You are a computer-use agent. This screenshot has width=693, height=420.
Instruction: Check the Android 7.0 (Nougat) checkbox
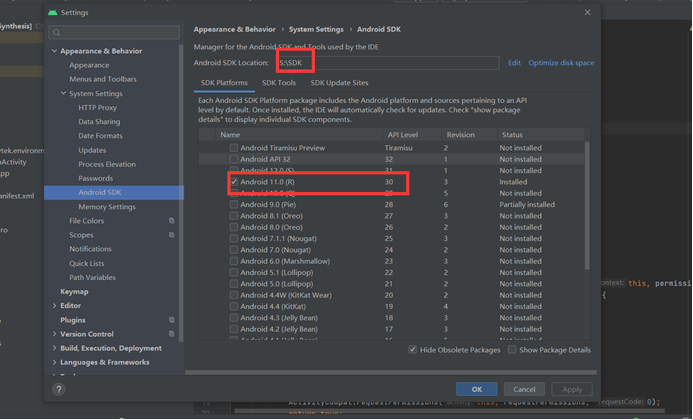point(234,250)
